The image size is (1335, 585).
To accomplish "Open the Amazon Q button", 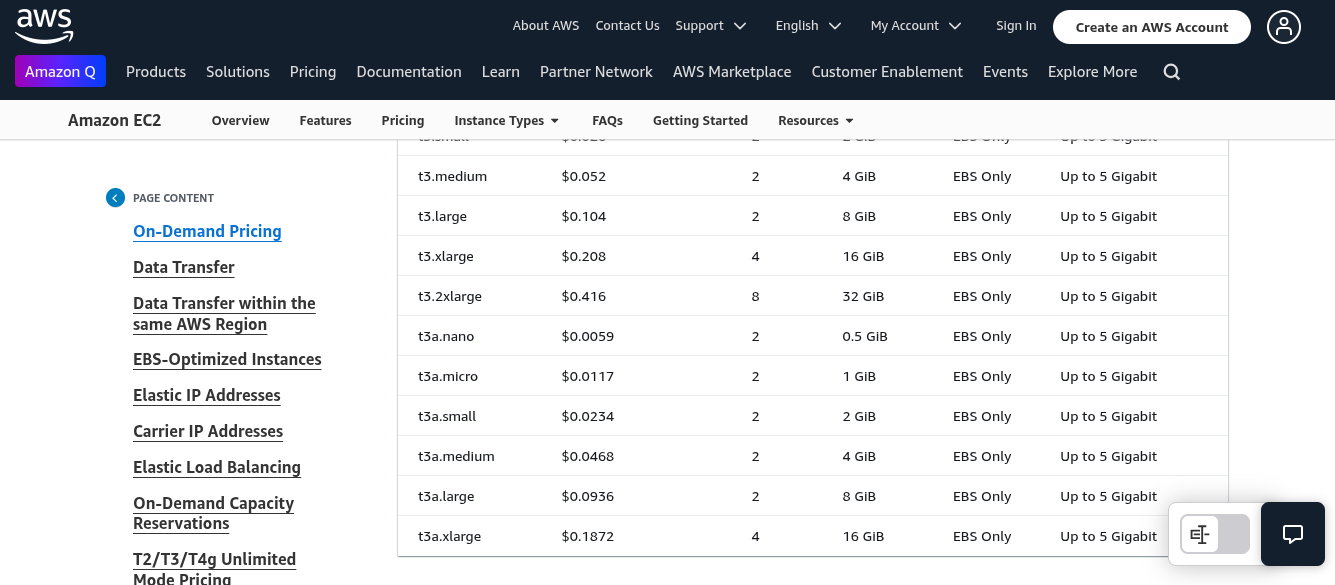I will (x=60, y=72).
